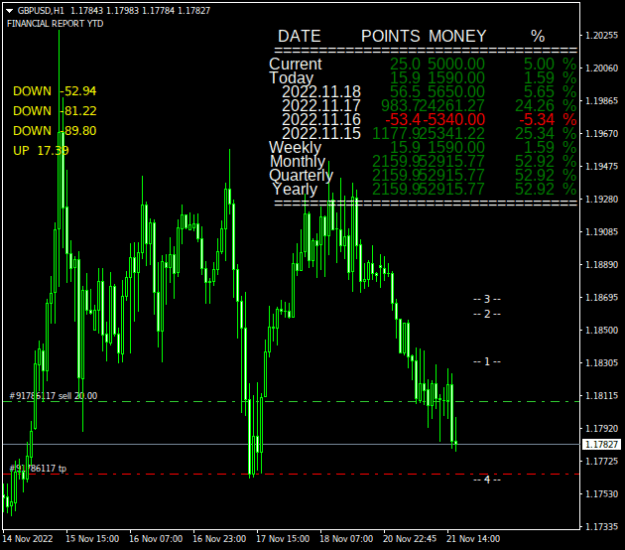Click the DOWN -81.22 label

(x=55, y=111)
